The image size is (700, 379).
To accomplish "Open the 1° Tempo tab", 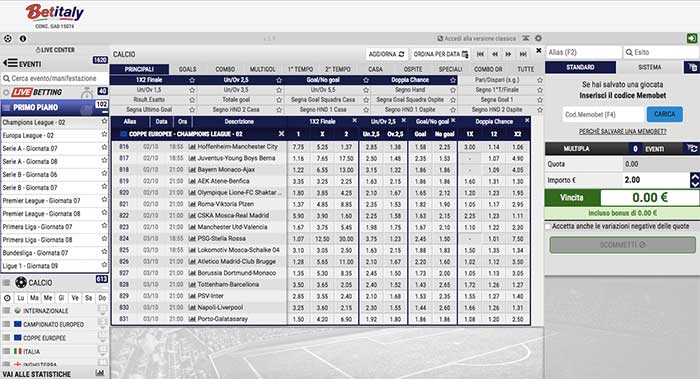I will coord(300,69).
